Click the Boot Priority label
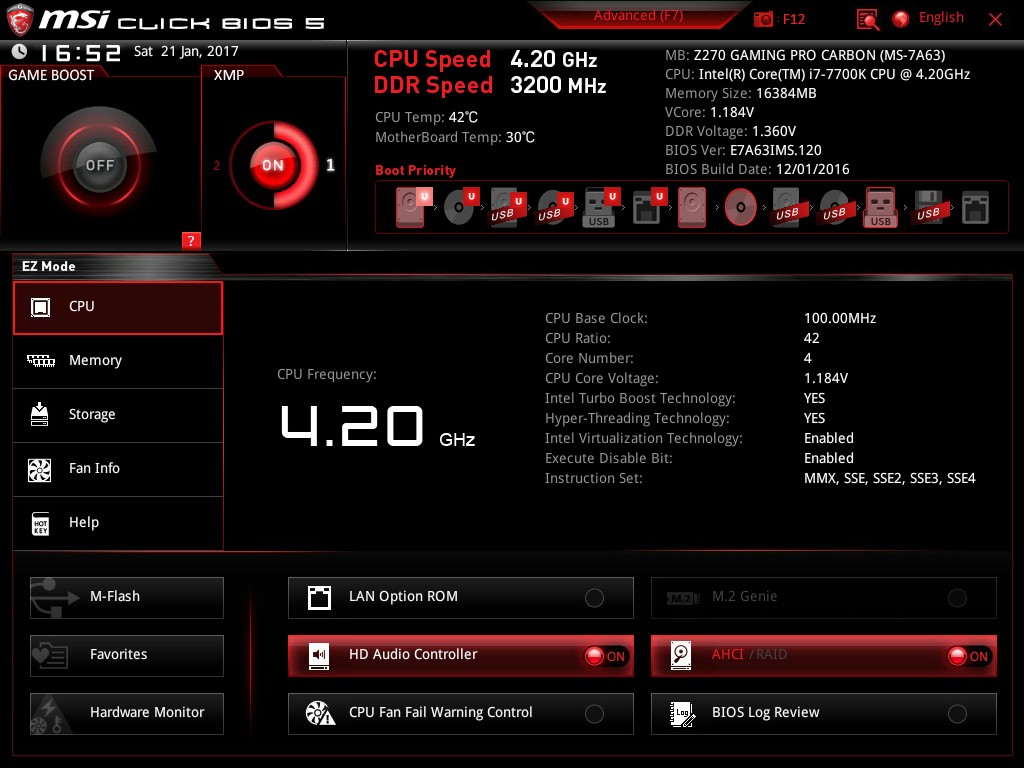The width and height of the screenshot is (1024, 768). click(415, 170)
